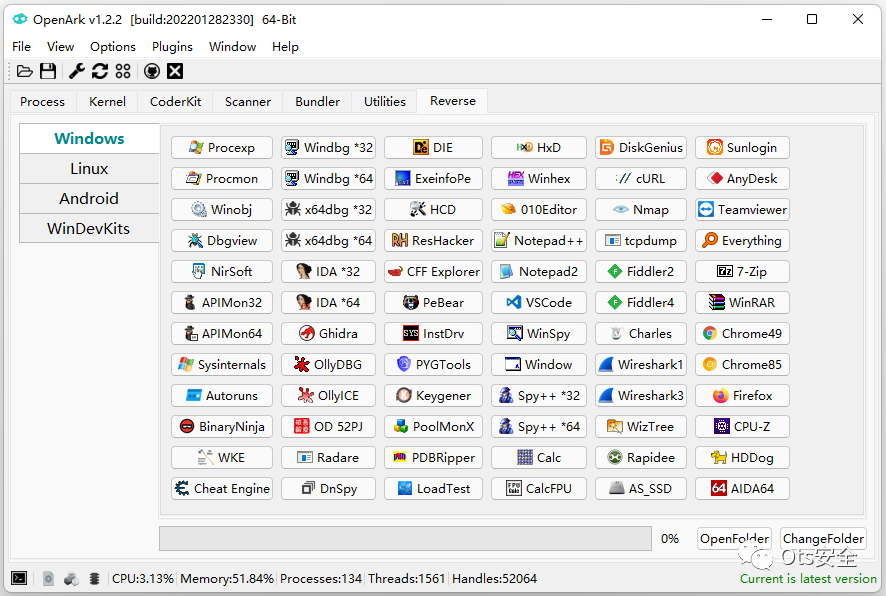Open Firefox browser tool

pyautogui.click(x=742, y=395)
